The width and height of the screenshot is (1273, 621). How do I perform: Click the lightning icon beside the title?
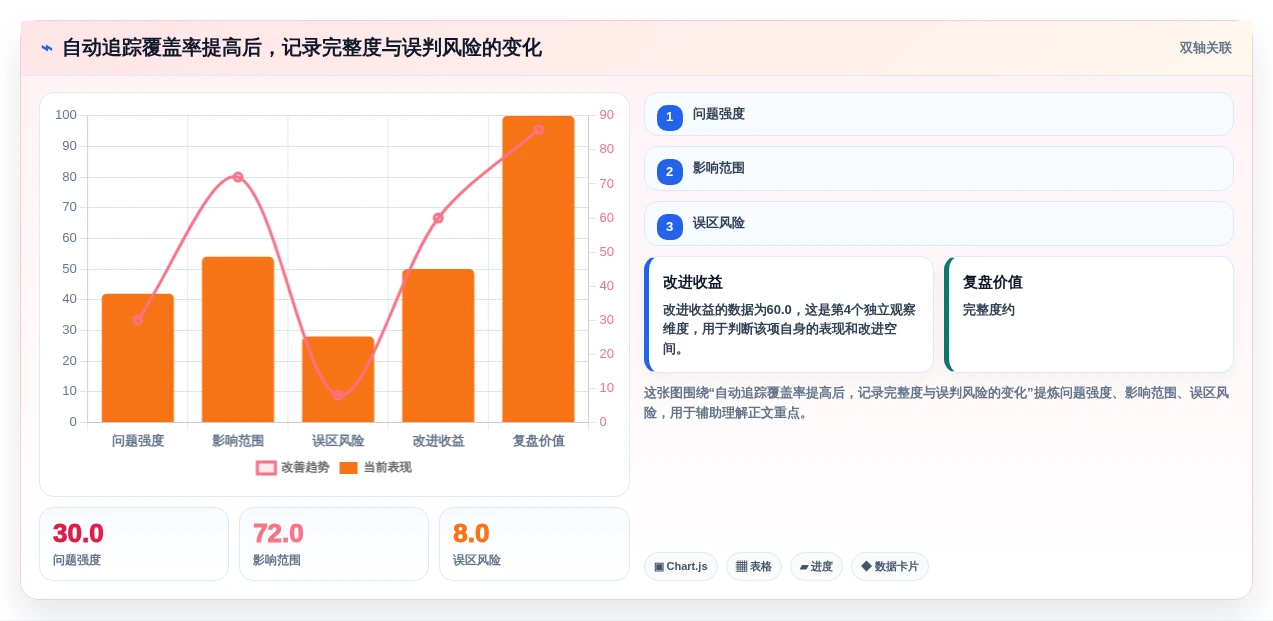(x=47, y=48)
